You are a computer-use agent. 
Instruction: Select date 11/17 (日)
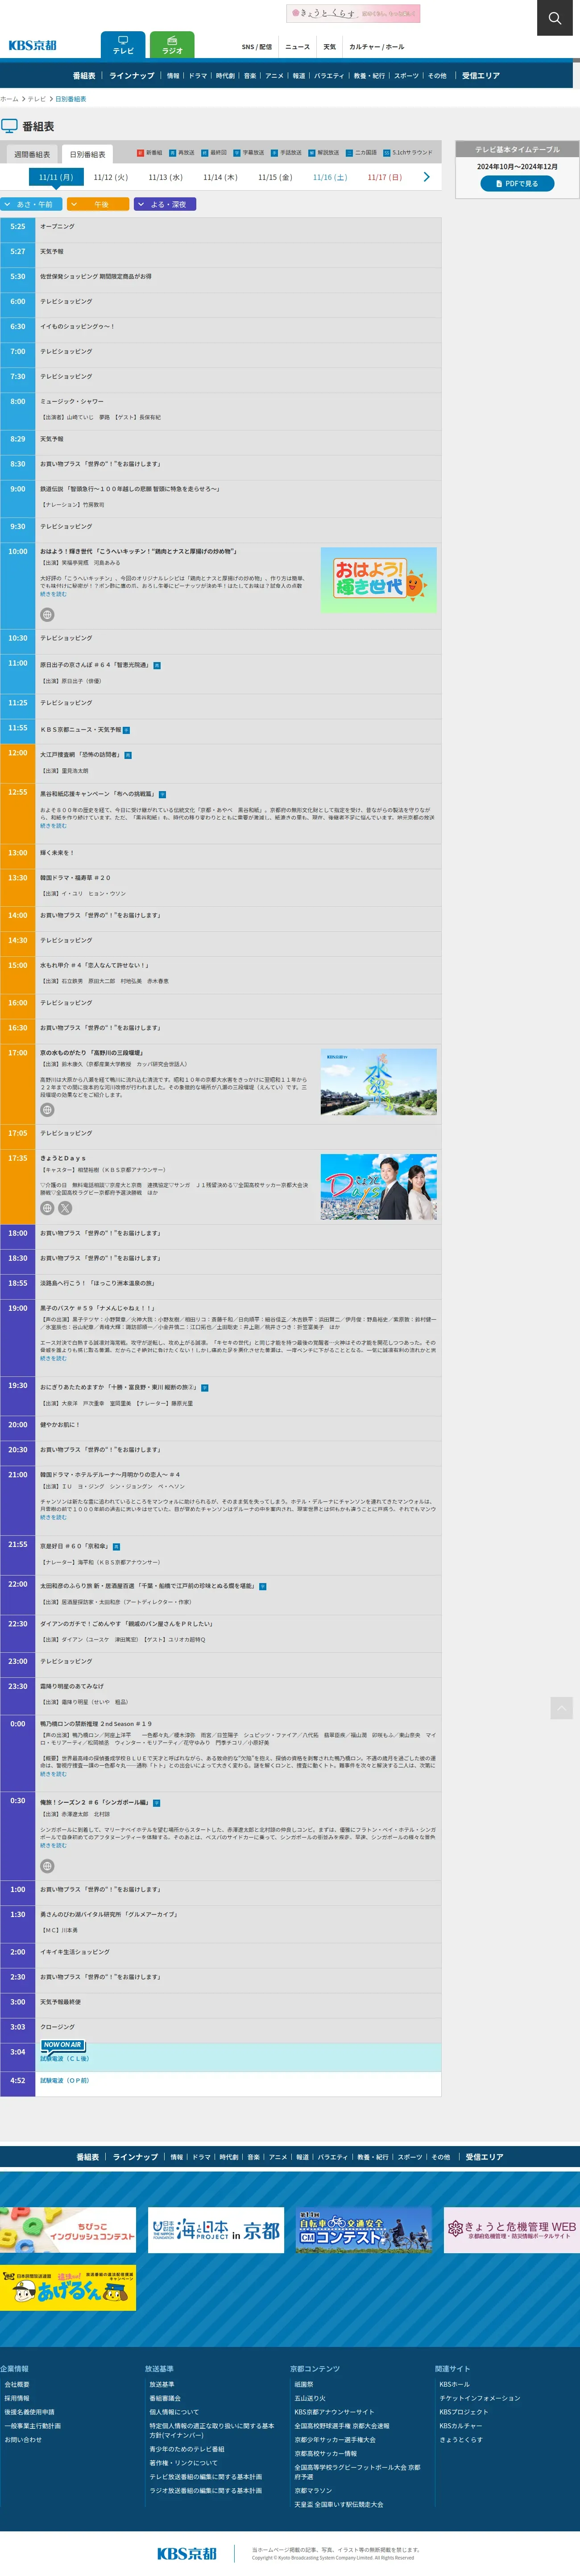click(x=384, y=177)
